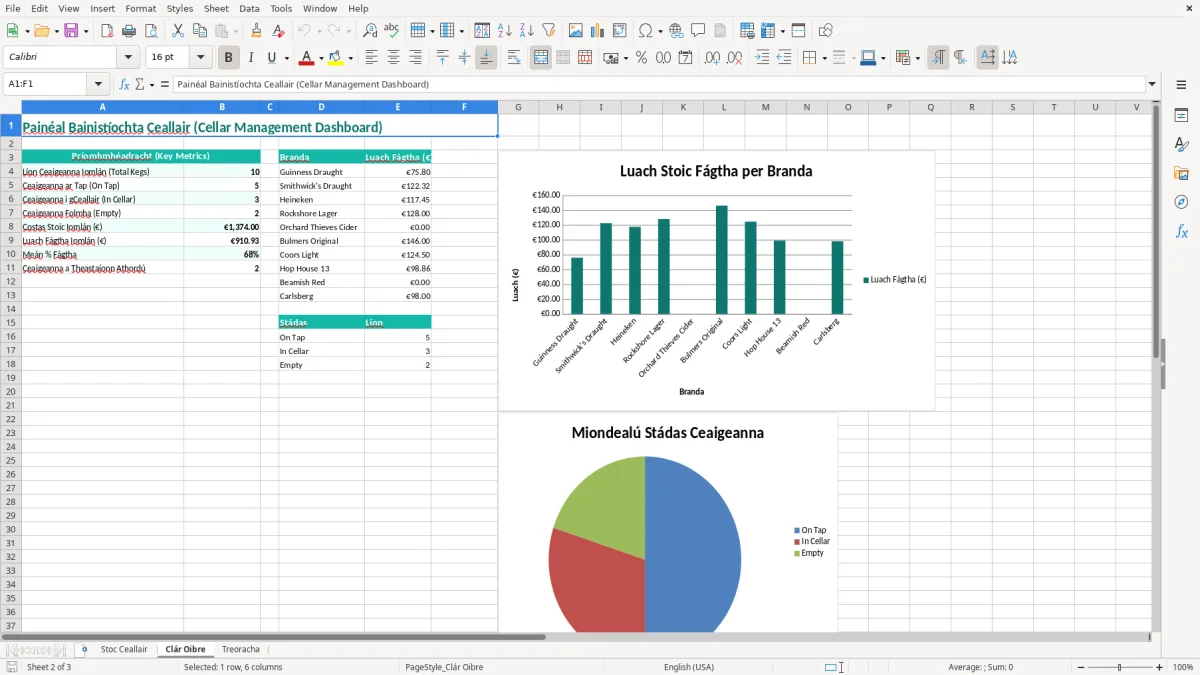
Task: Apply the yellow Highlighting Color swatch
Action: pos(337,58)
